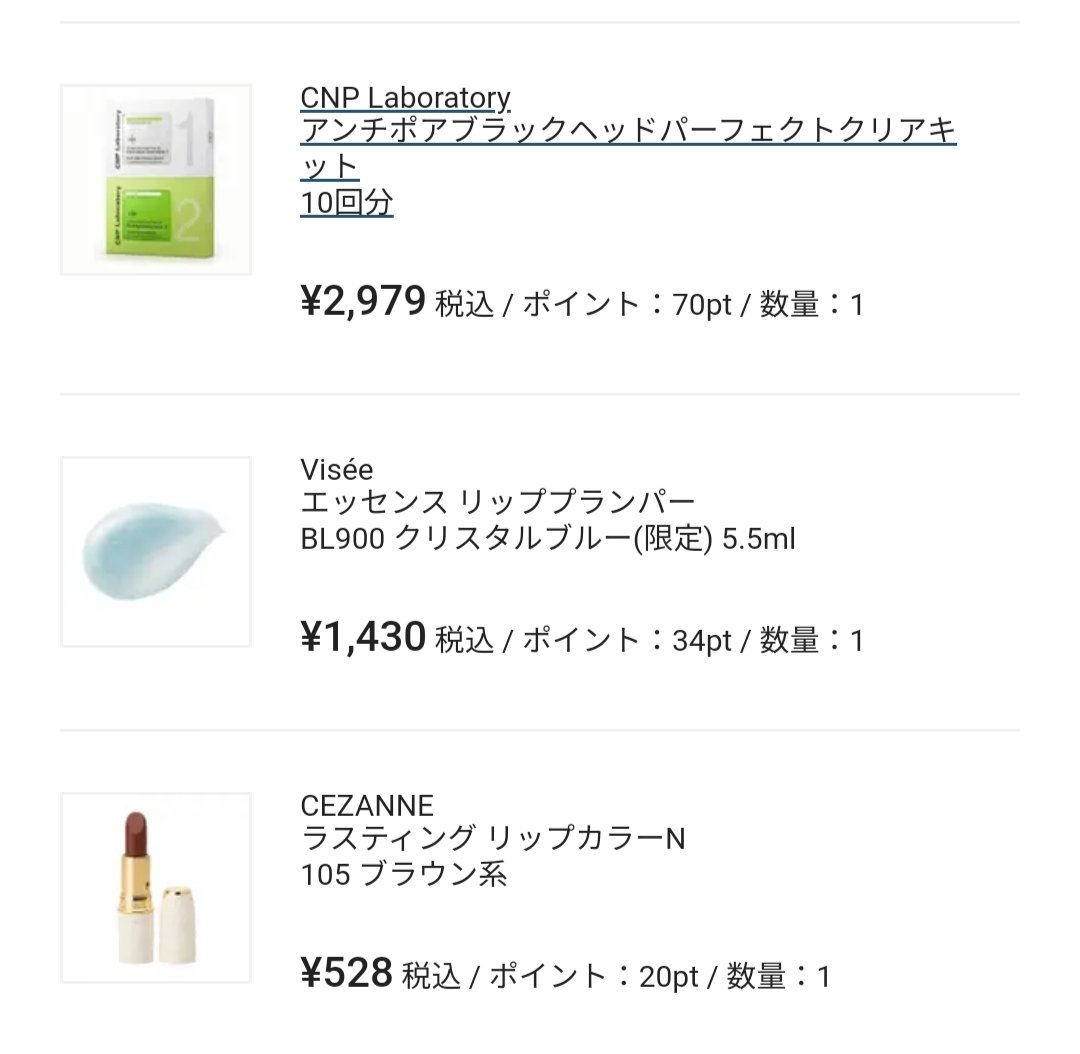Click the ¥2,979 price

coord(363,301)
